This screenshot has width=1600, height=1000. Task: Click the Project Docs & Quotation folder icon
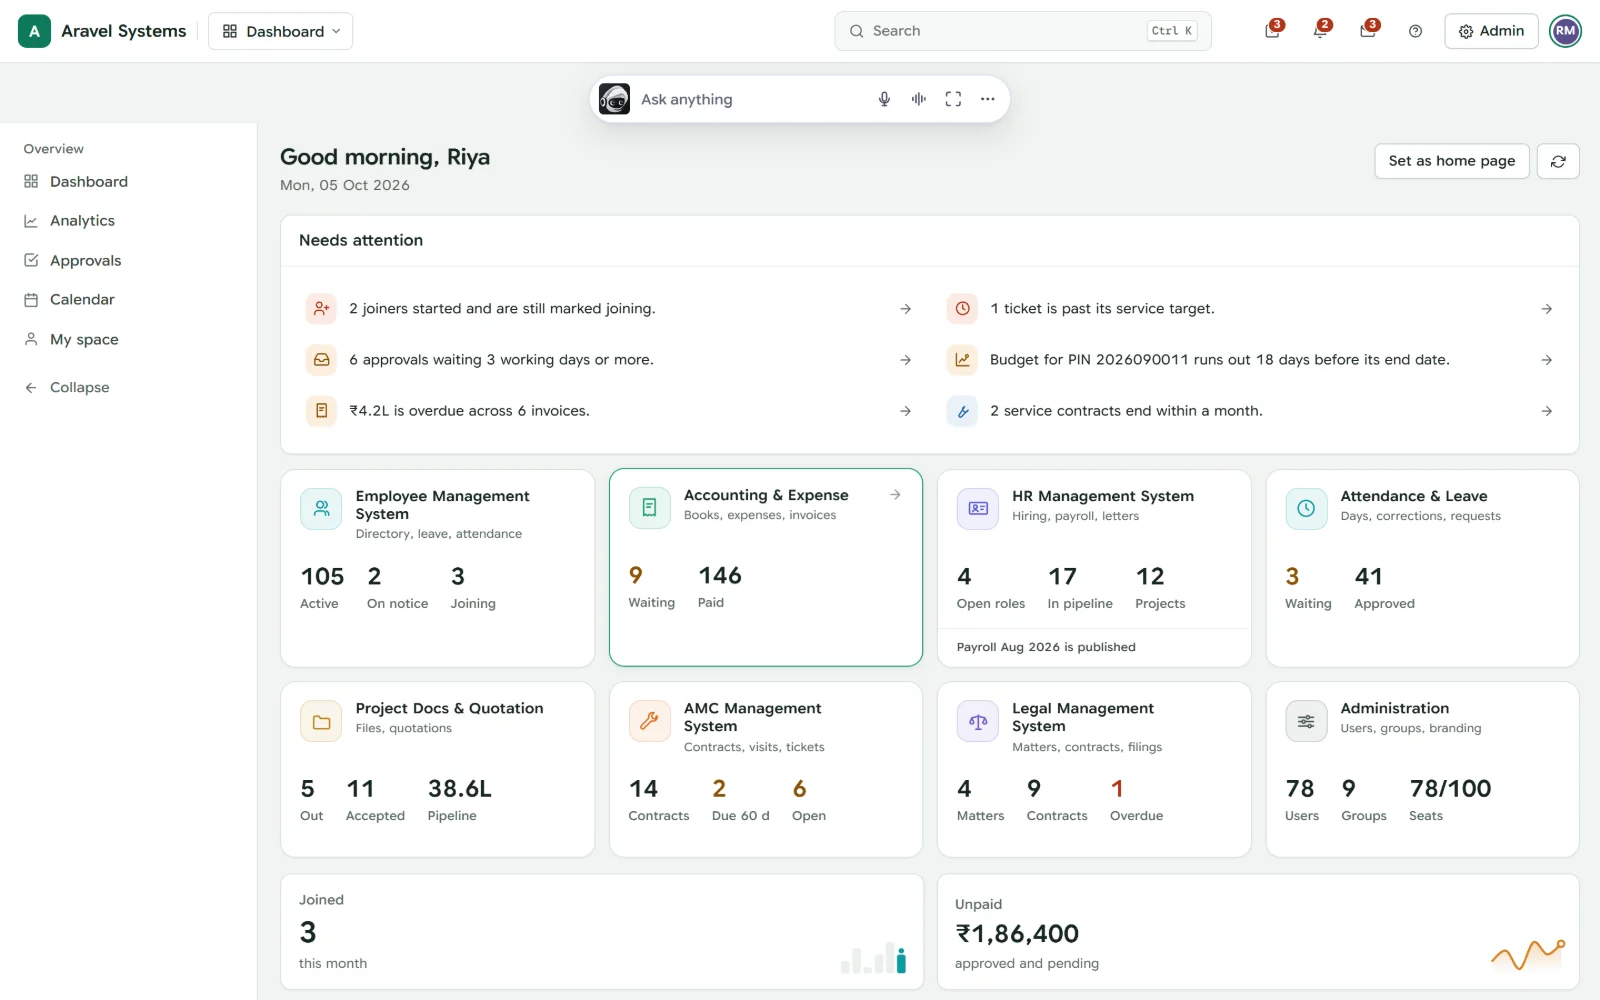[x=321, y=721]
